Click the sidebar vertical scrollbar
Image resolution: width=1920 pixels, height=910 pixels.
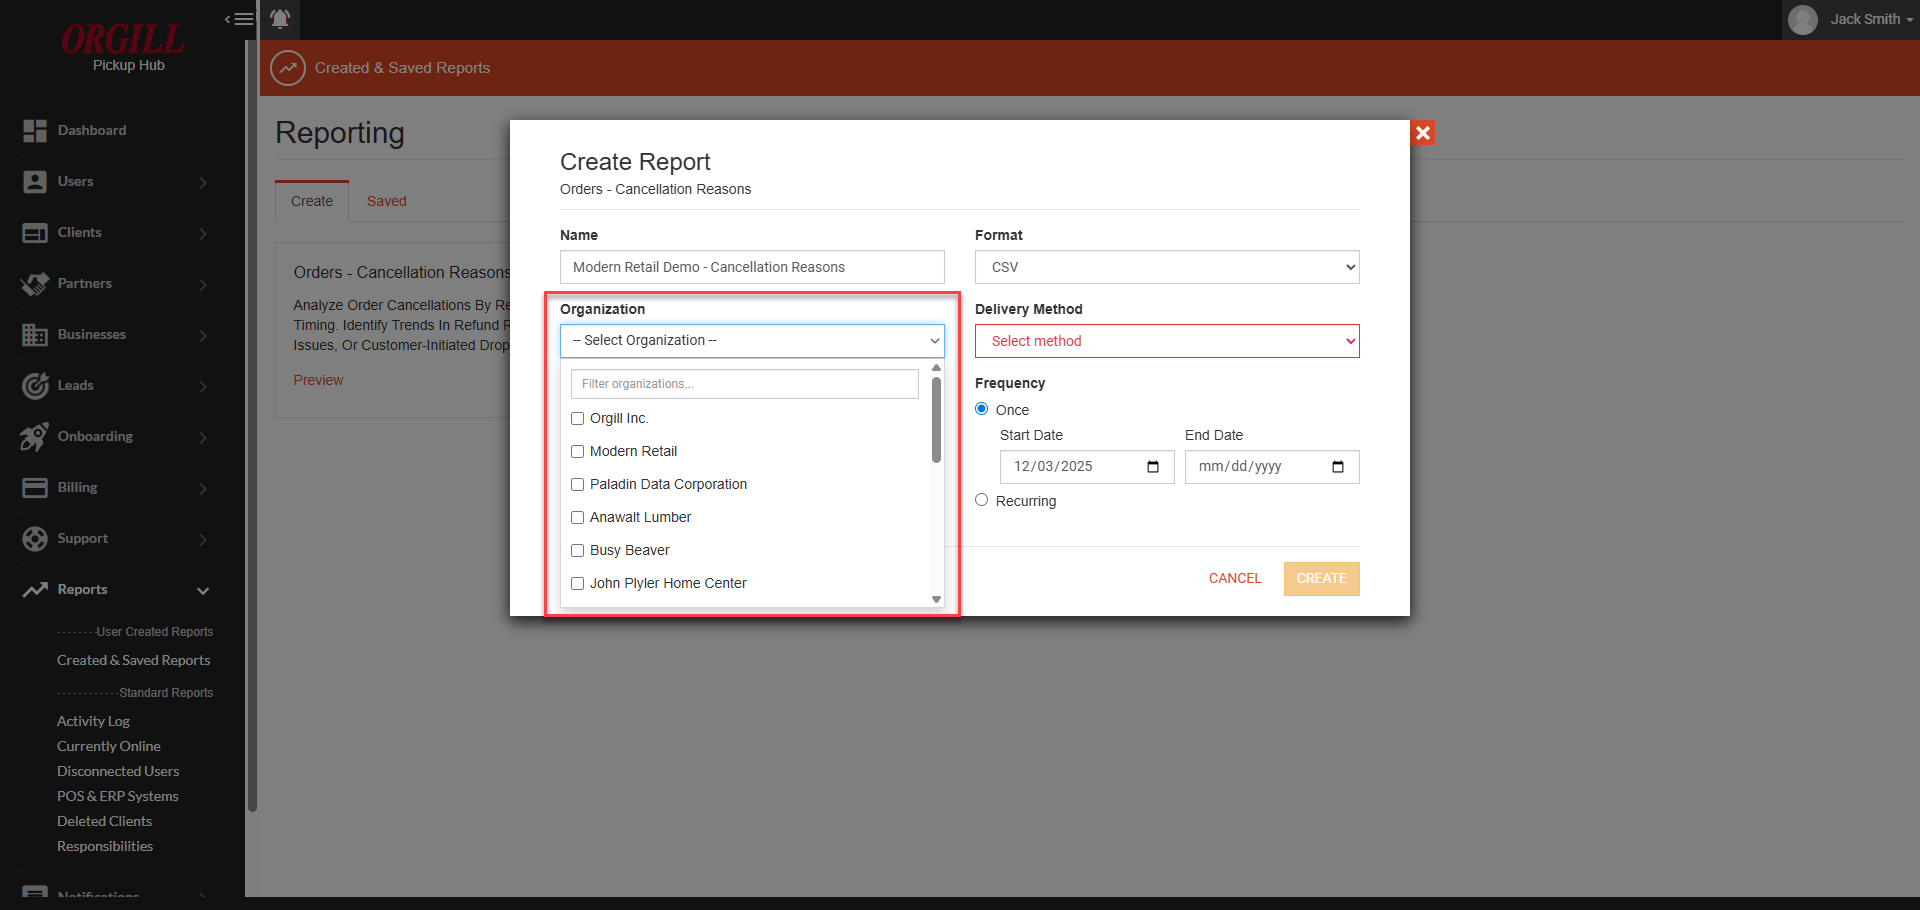[x=252, y=425]
